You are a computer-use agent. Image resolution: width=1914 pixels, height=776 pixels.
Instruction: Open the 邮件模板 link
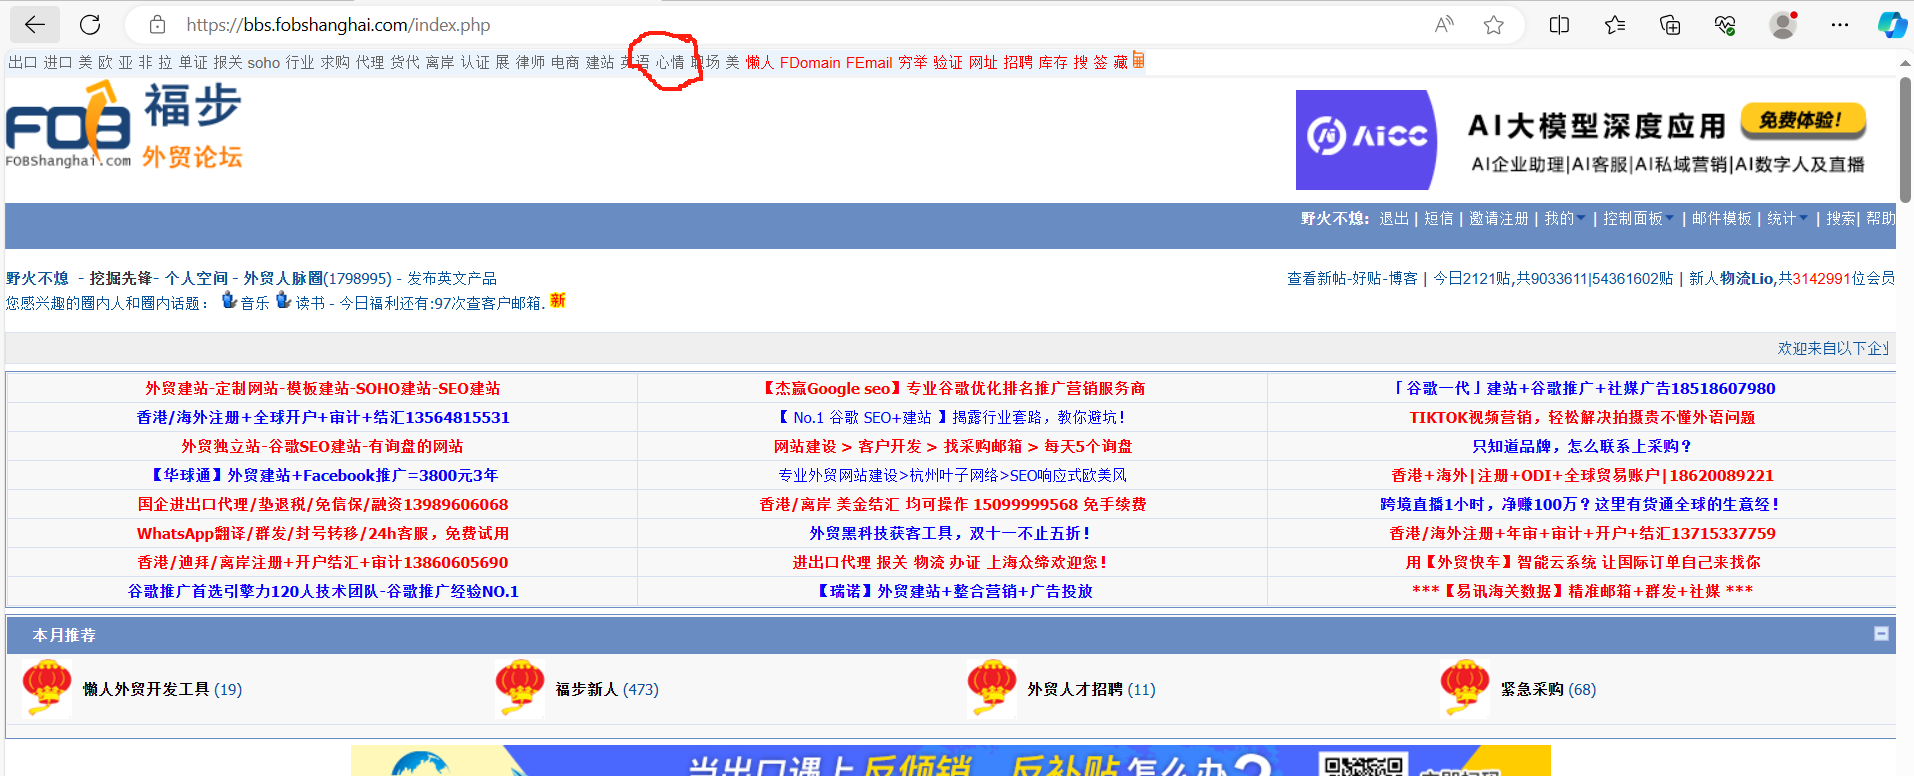point(1722,218)
